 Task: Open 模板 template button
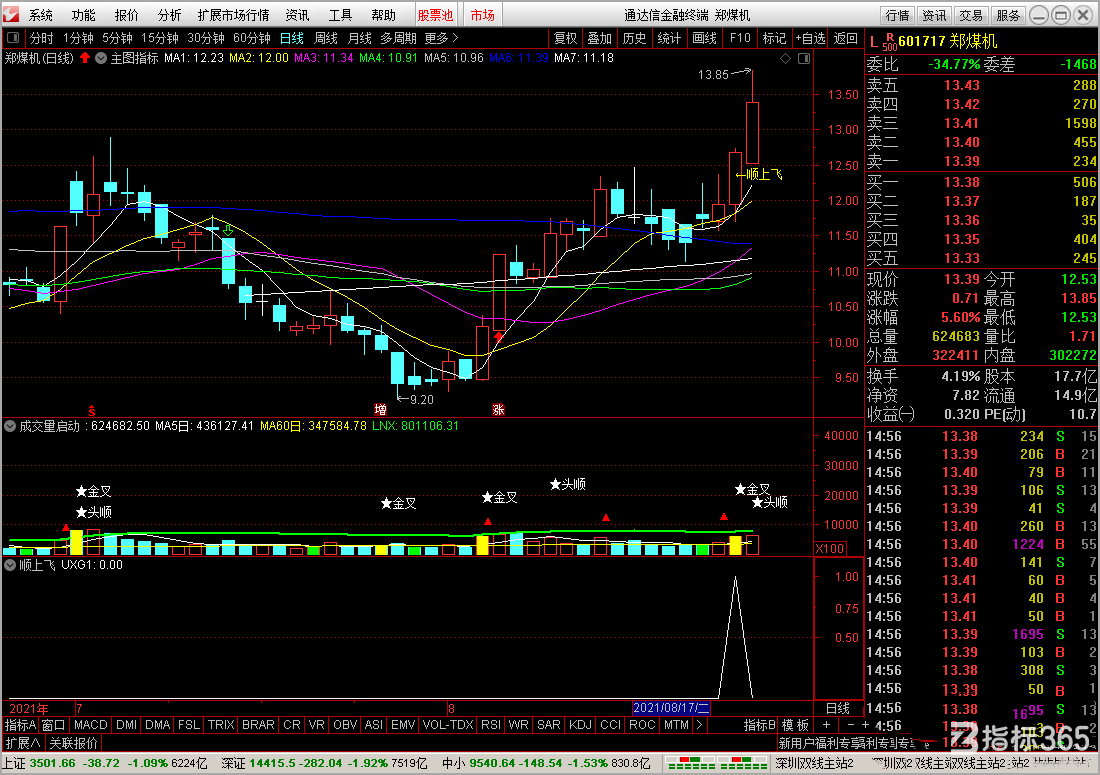point(796,725)
